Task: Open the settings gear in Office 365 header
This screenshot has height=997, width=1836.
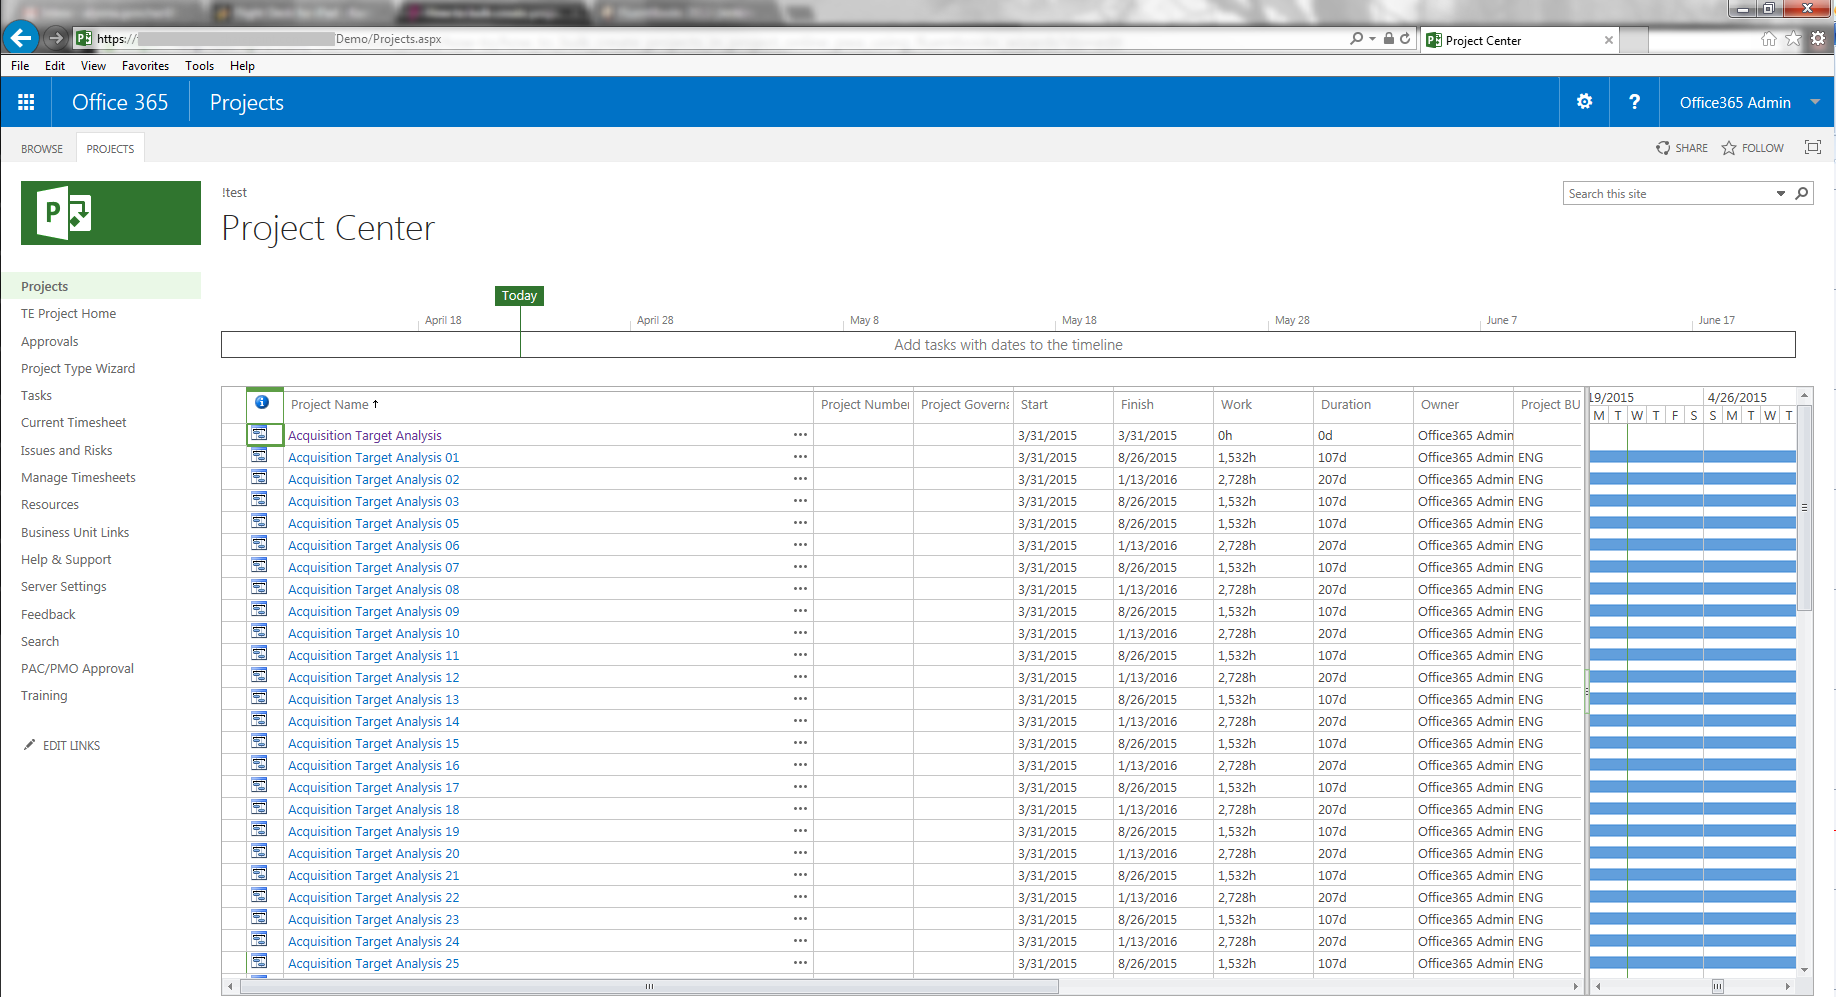Action: coord(1584,102)
